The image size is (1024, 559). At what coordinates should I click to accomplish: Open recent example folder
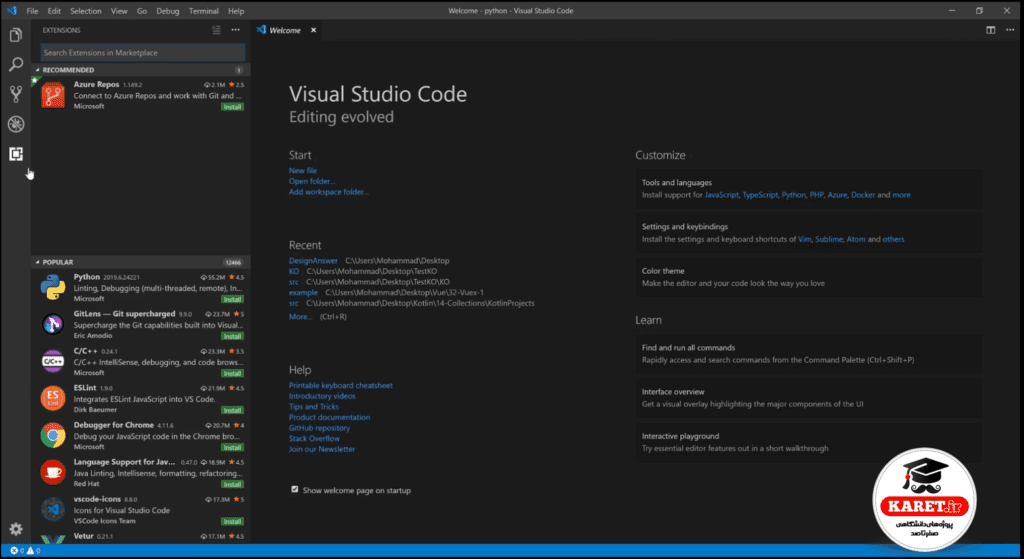[x=304, y=293]
